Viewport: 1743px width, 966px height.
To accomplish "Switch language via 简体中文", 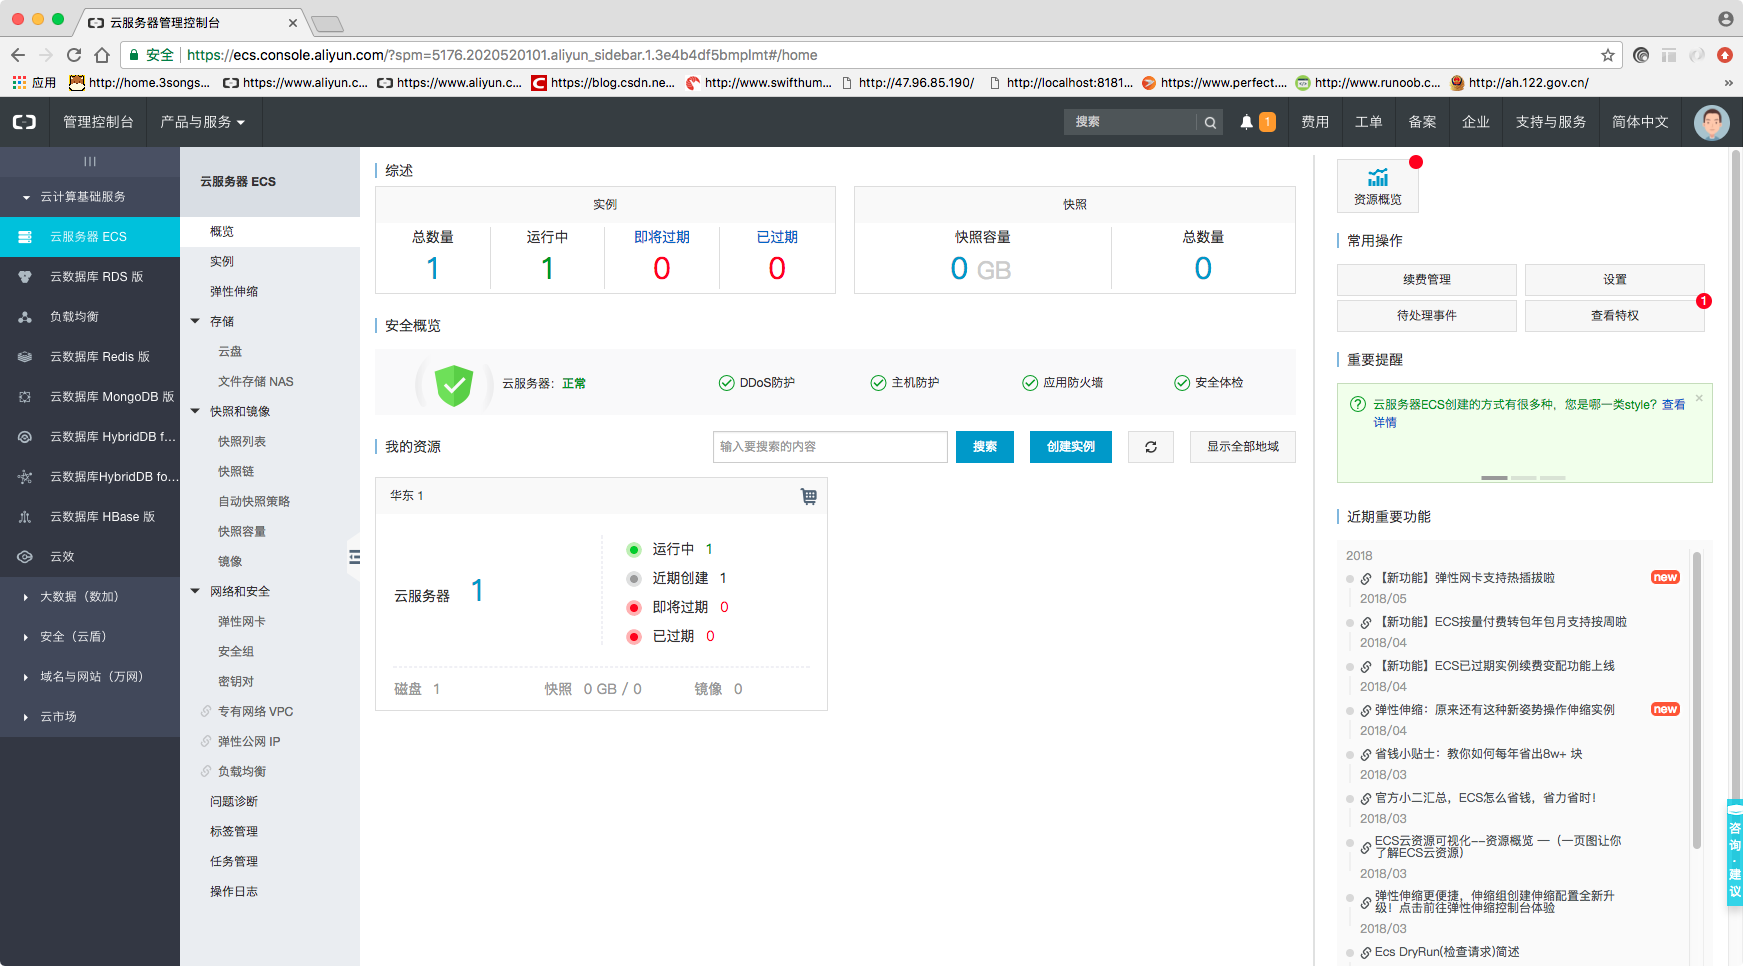I will tap(1640, 122).
